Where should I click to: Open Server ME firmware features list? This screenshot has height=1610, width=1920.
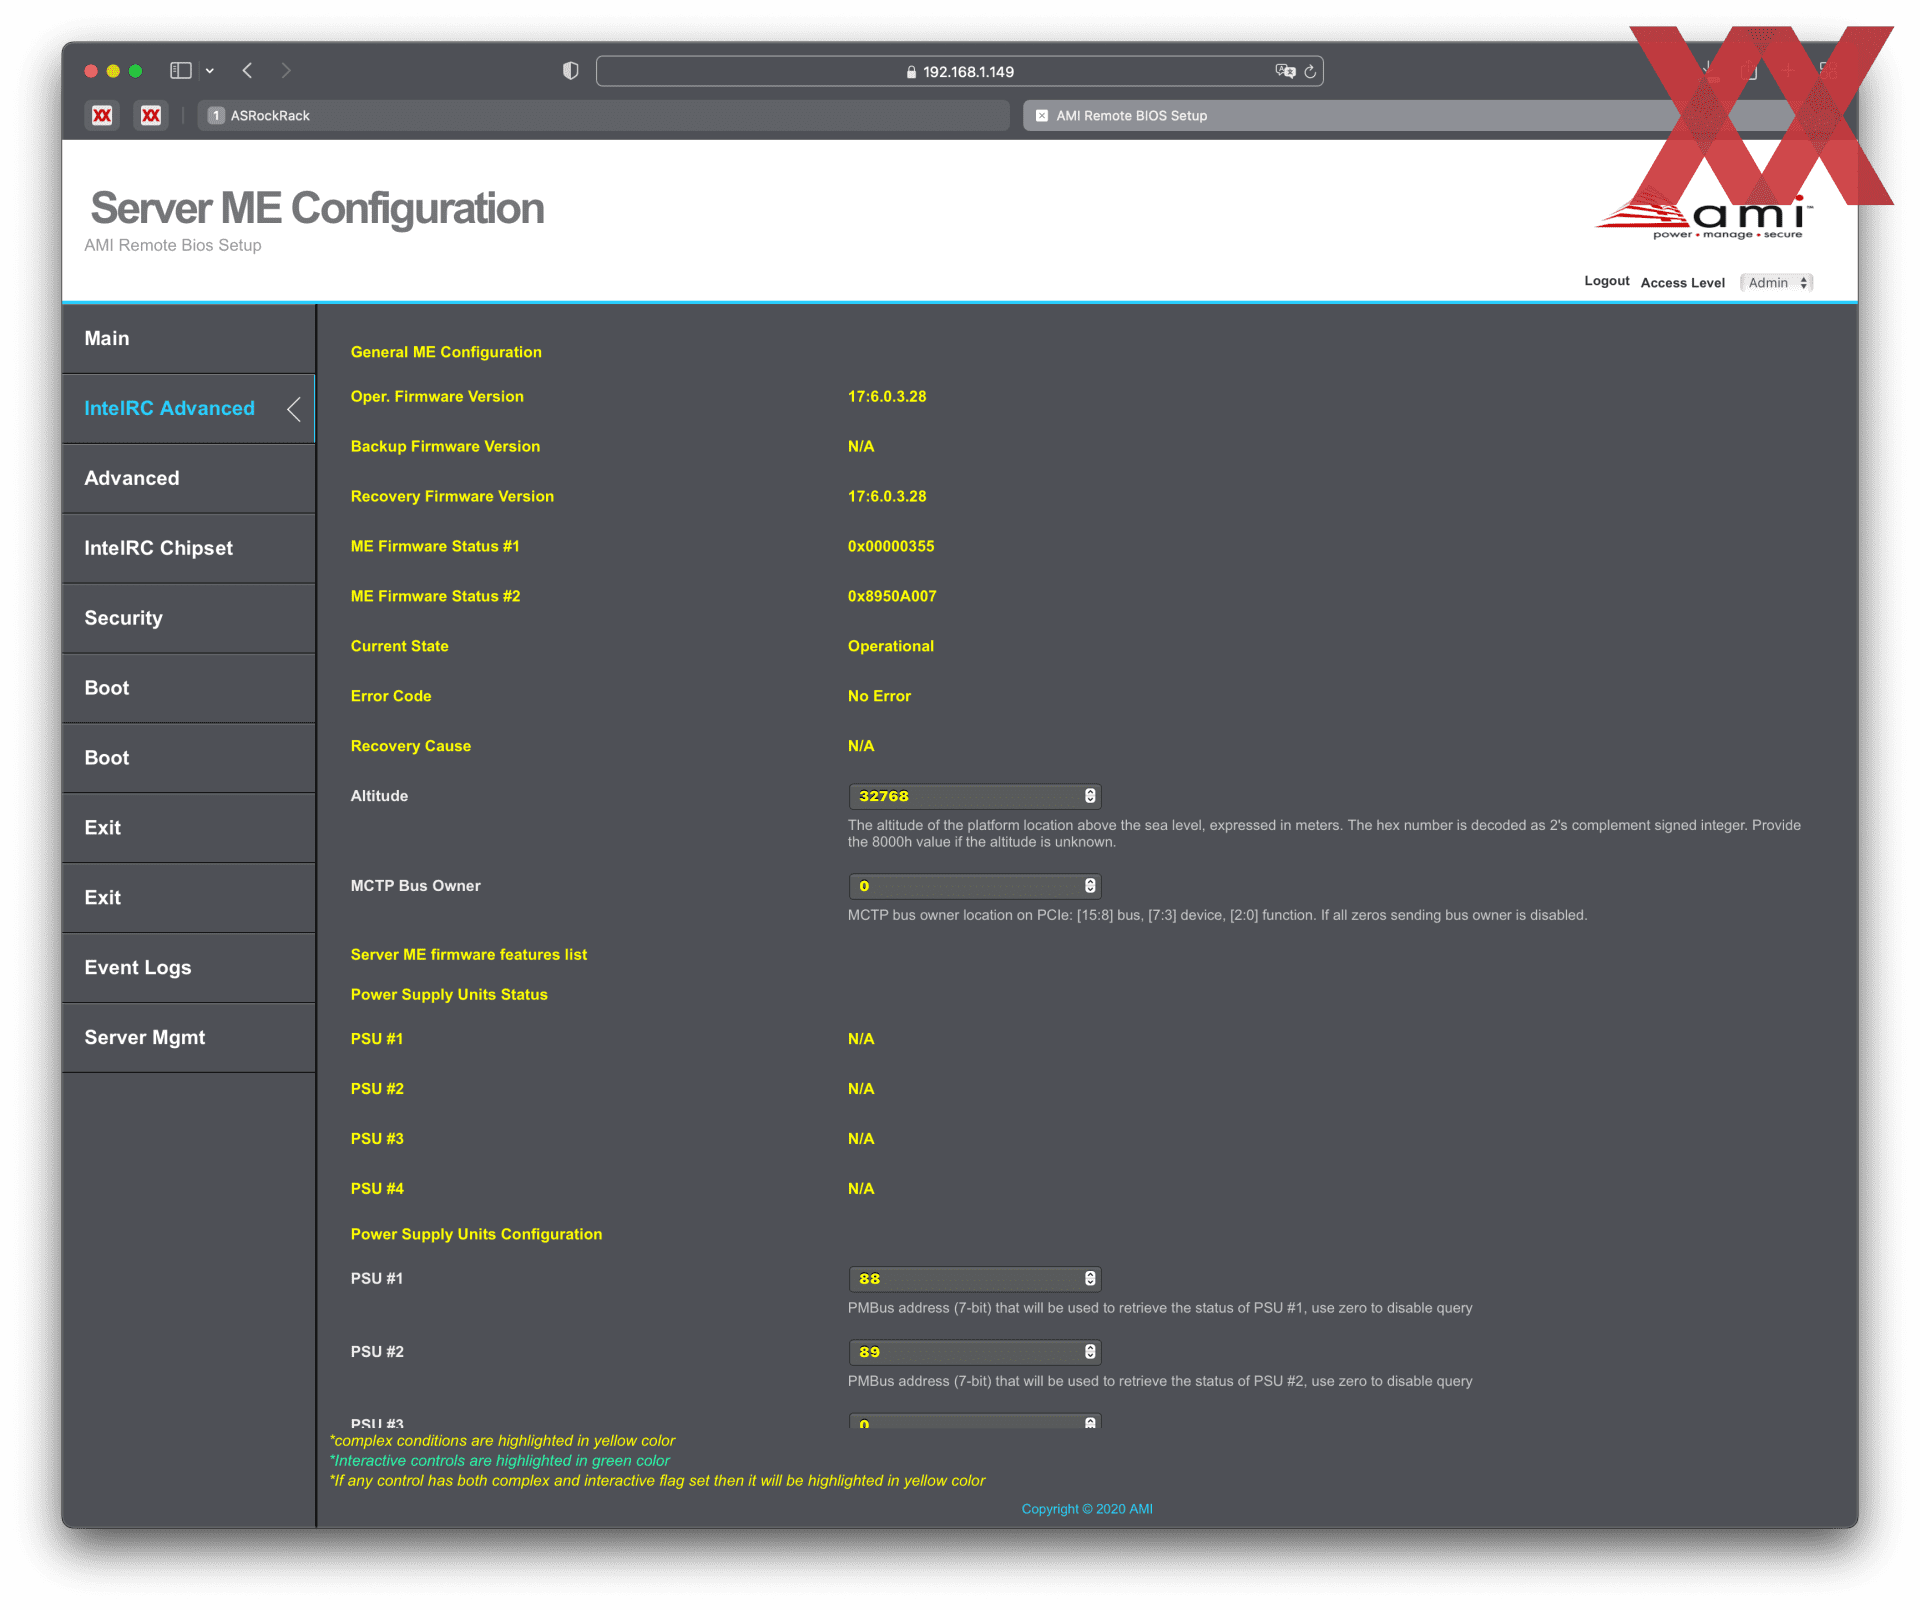pos(468,955)
